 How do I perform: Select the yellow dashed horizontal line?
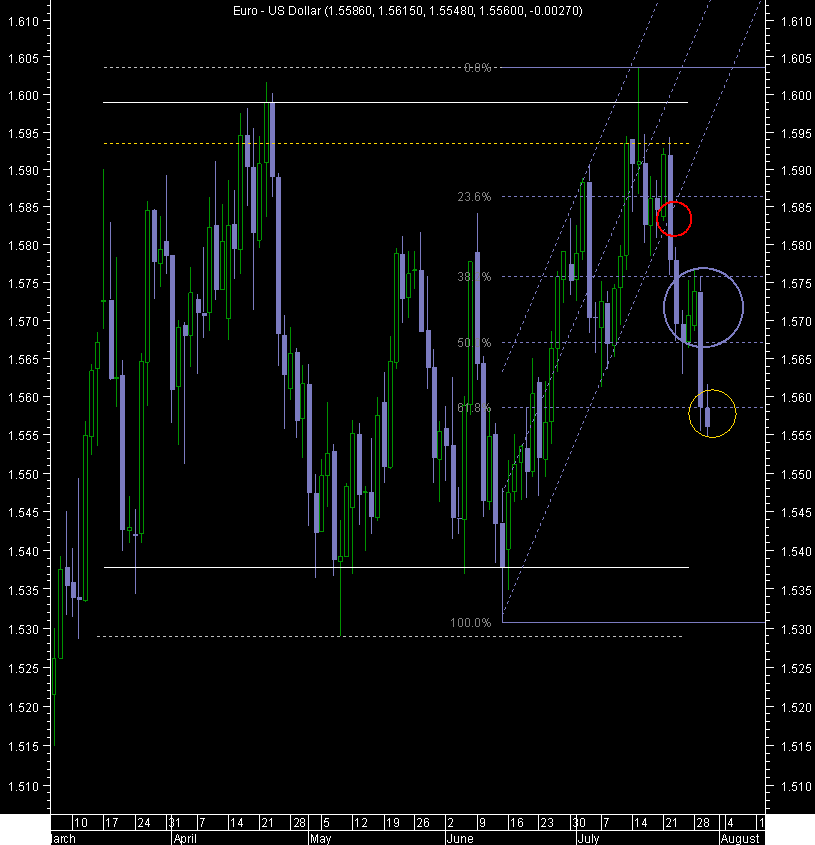point(396,143)
